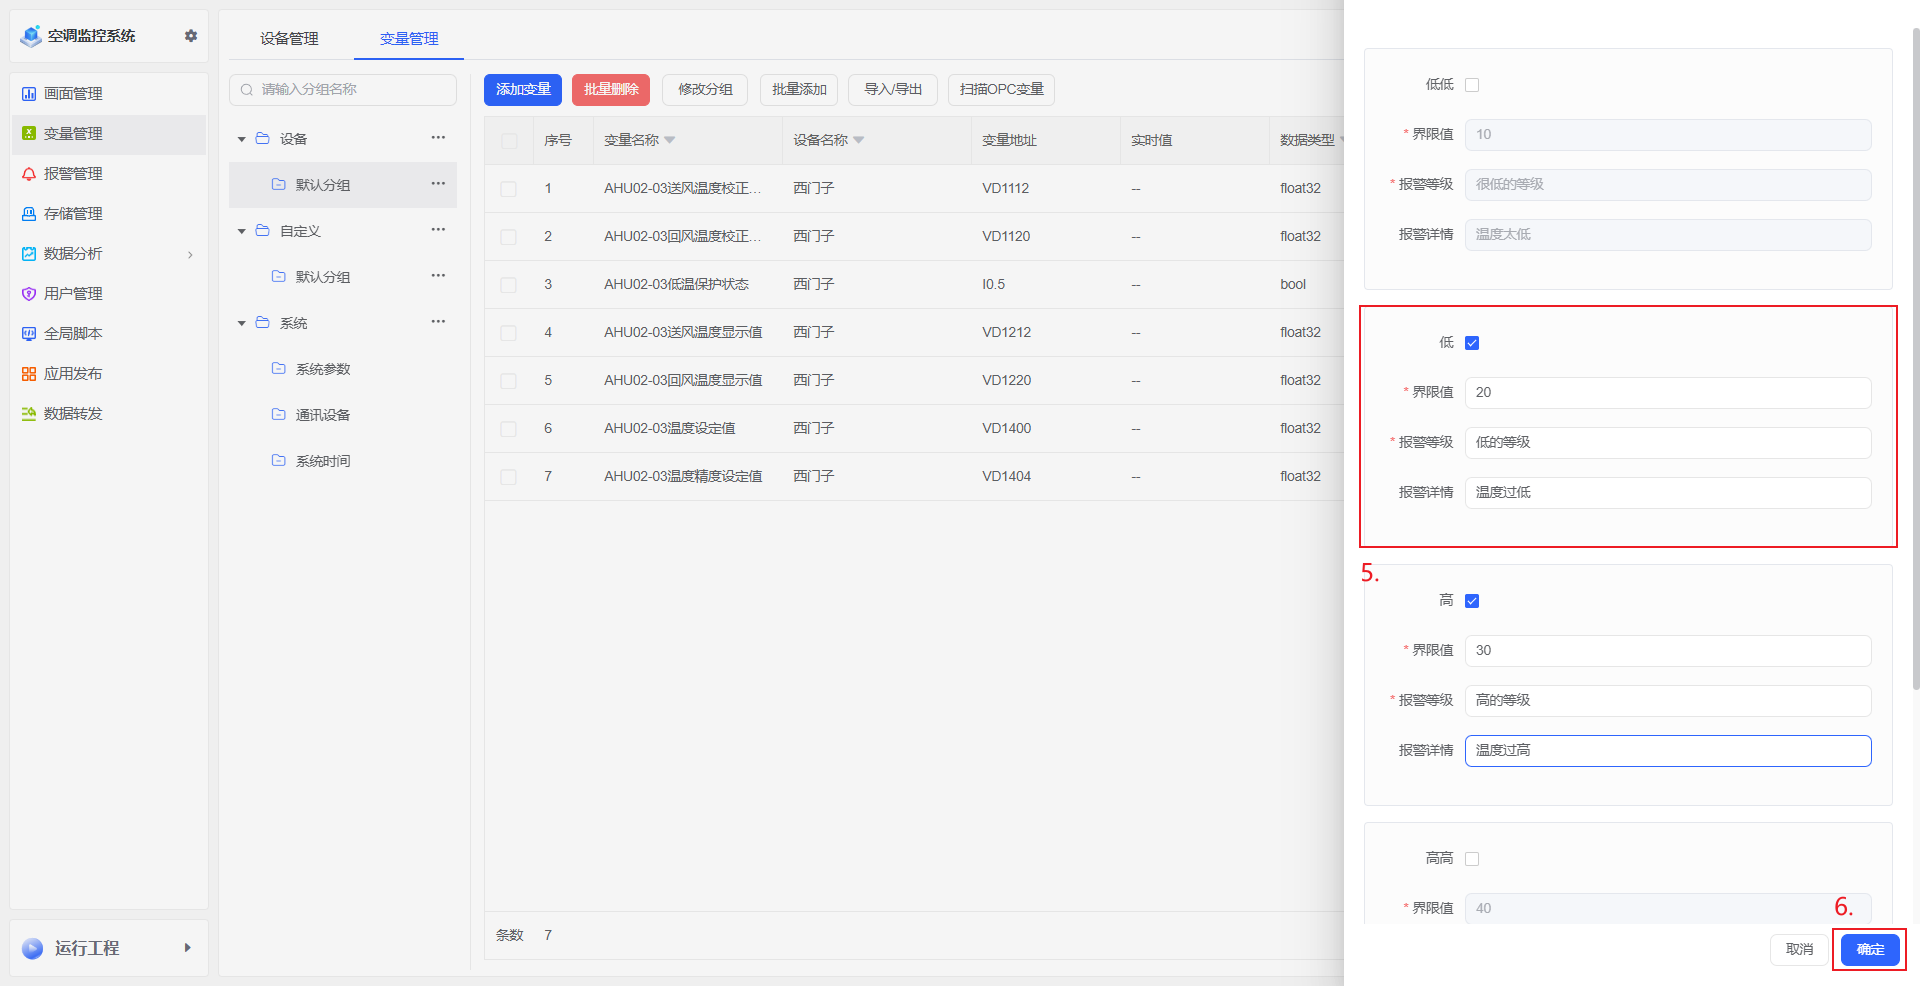Click the 运行工程 play icon
Image resolution: width=1920 pixels, height=986 pixels.
click(33, 948)
